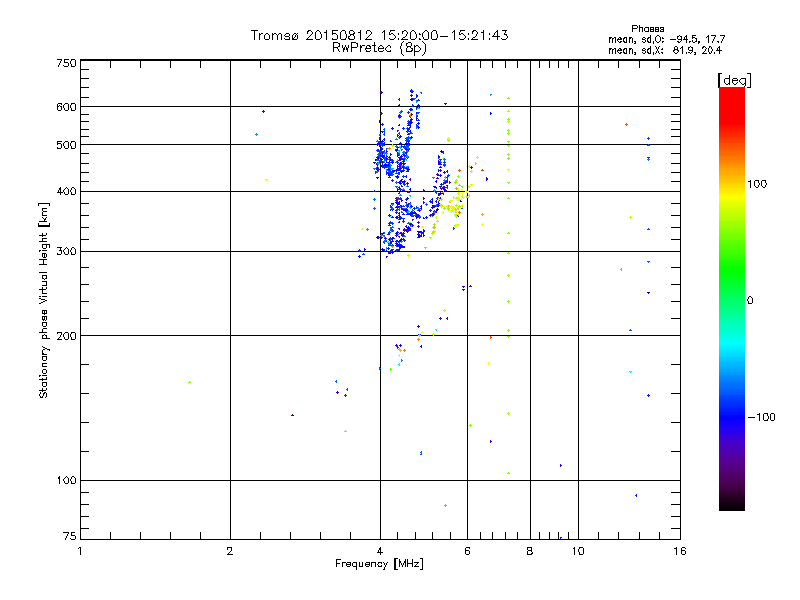Image resolution: width=800 pixels, height=600 pixels.
Task: Click the colorbar label '0'
Action: 750,301
